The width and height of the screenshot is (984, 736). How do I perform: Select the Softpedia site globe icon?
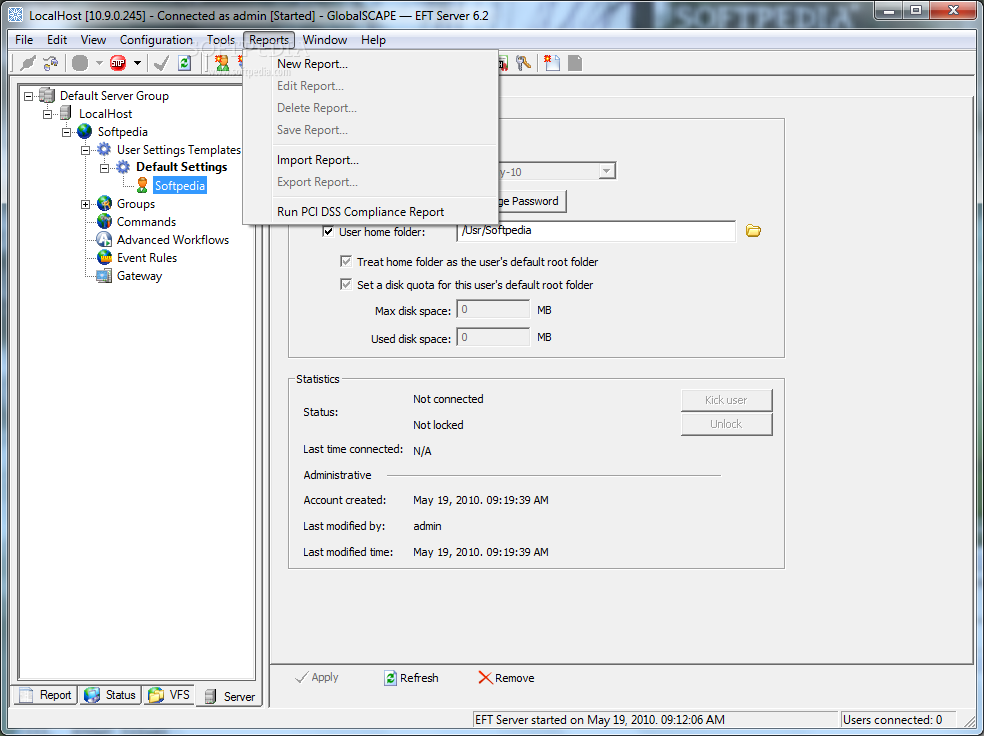[x=85, y=132]
